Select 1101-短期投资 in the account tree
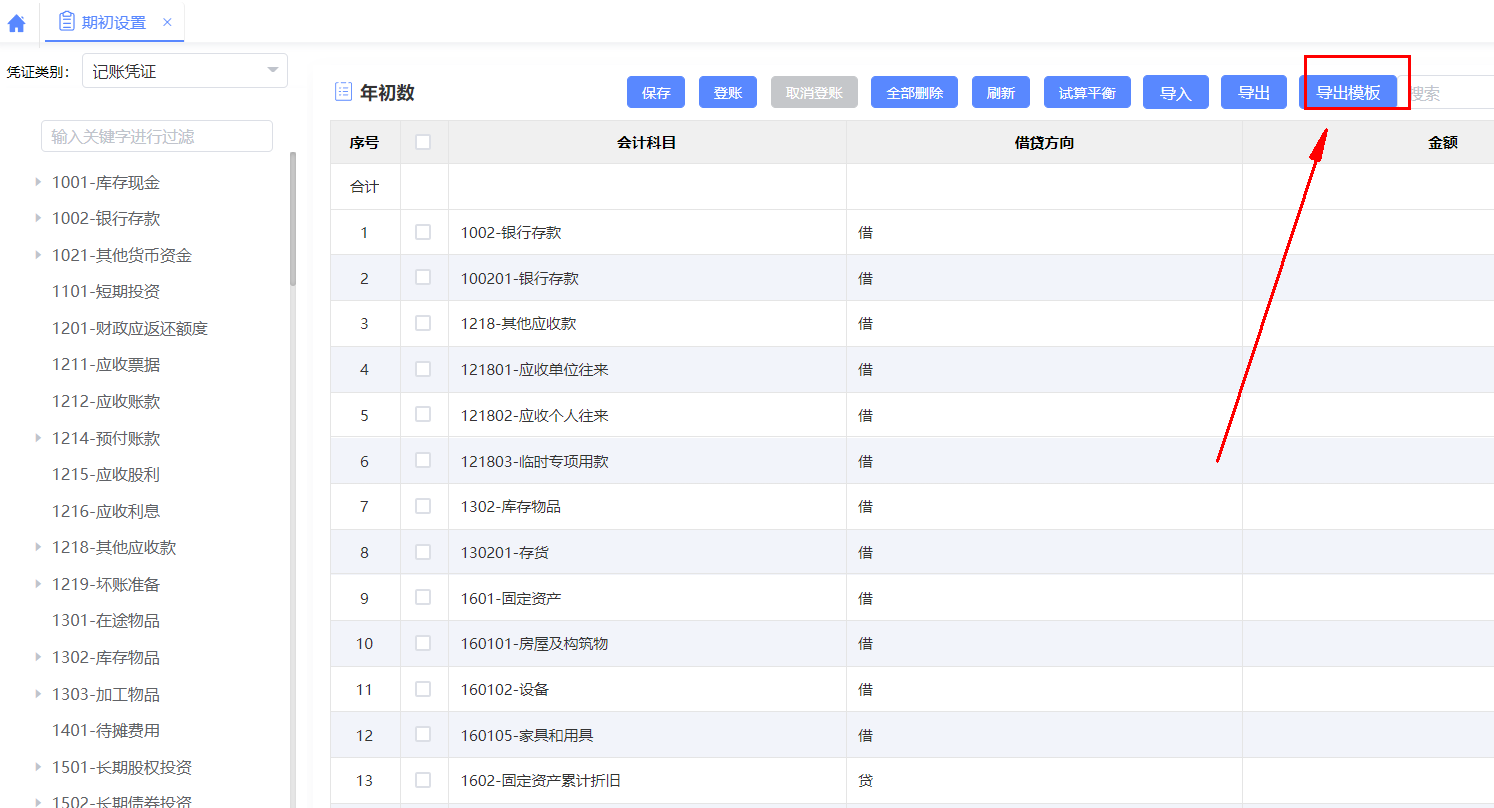Screen dimensions: 1494x808 tap(106, 292)
